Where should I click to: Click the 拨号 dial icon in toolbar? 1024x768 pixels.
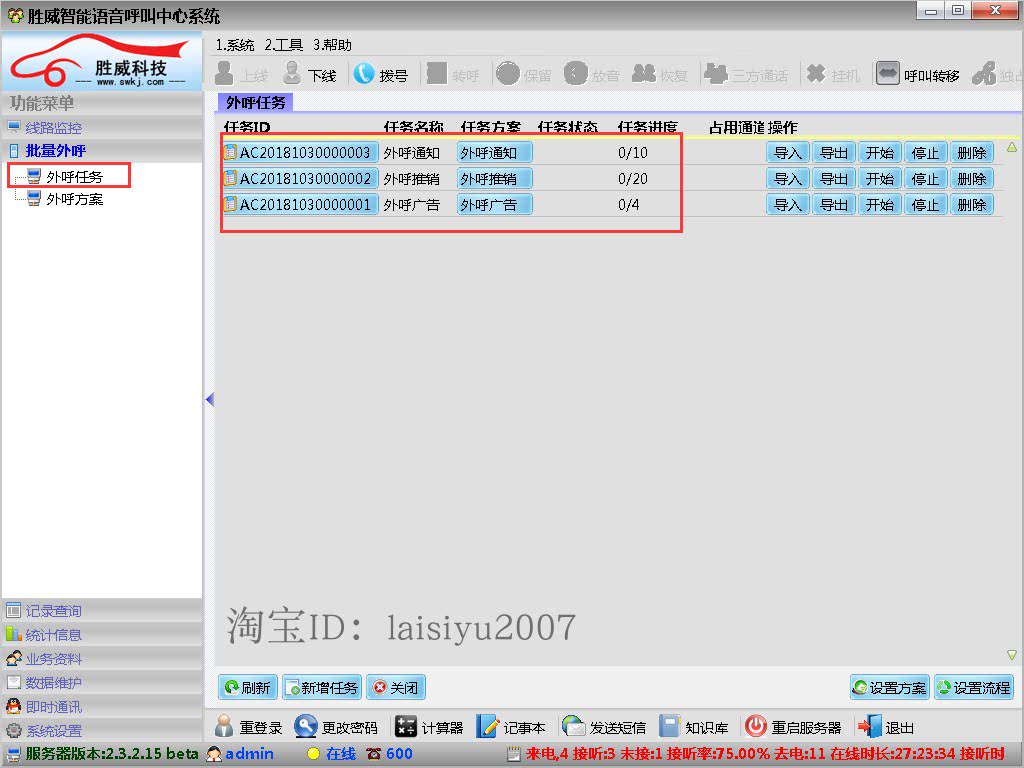pyautogui.click(x=364, y=74)
